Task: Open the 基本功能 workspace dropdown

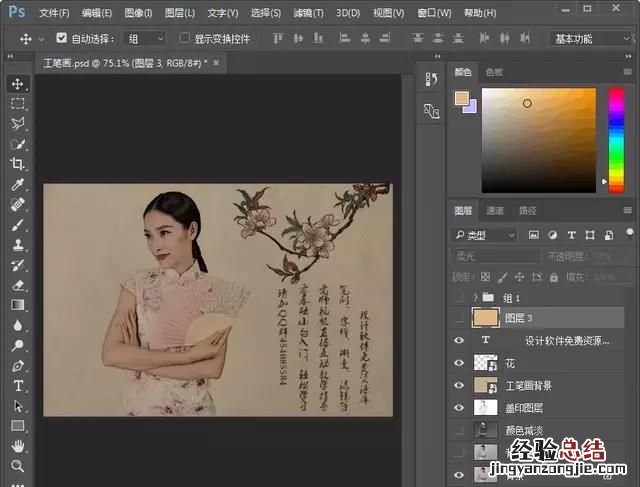Action: tap(588, 38)
